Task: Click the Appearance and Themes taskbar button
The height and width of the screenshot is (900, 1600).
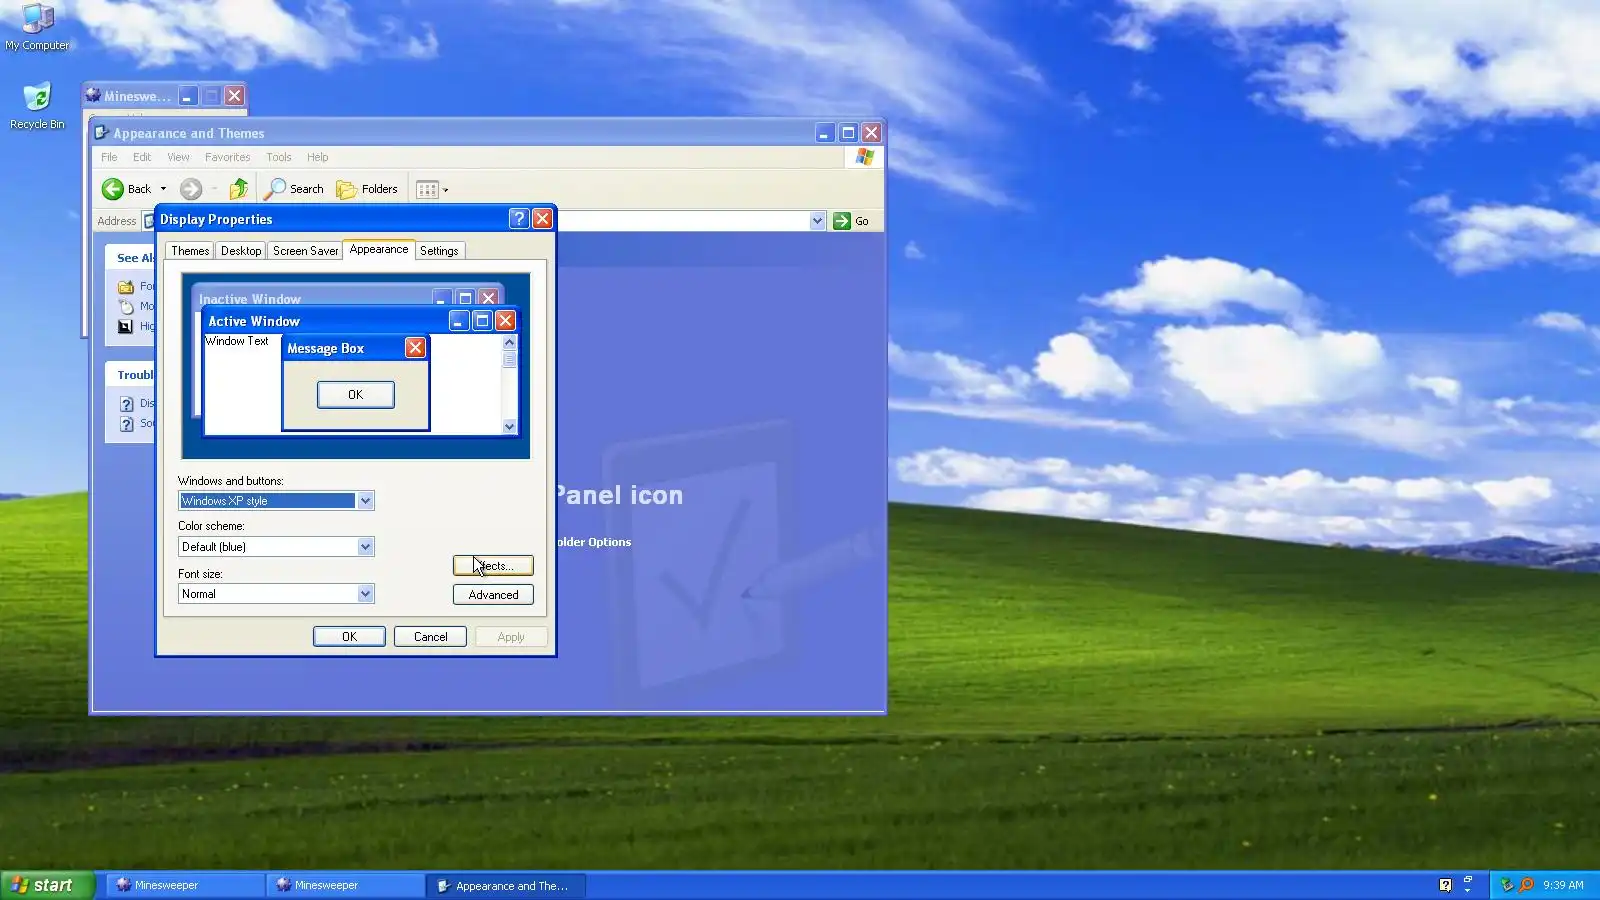Action: point(506,886)
